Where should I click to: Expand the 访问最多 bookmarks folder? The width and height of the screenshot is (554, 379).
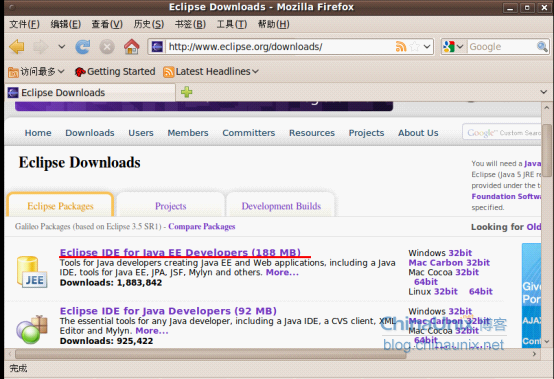point(36,72)
